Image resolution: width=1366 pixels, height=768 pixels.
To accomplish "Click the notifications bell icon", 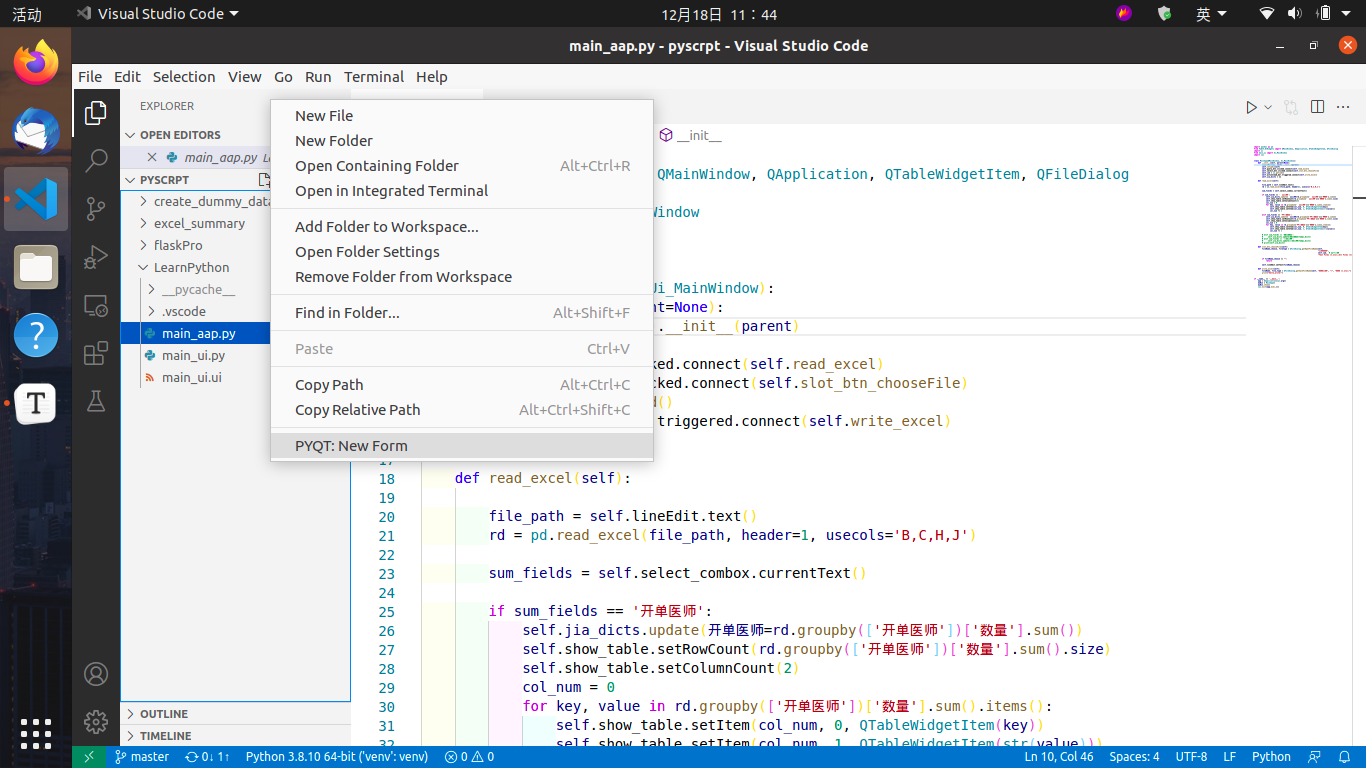I will [1344, 757].
